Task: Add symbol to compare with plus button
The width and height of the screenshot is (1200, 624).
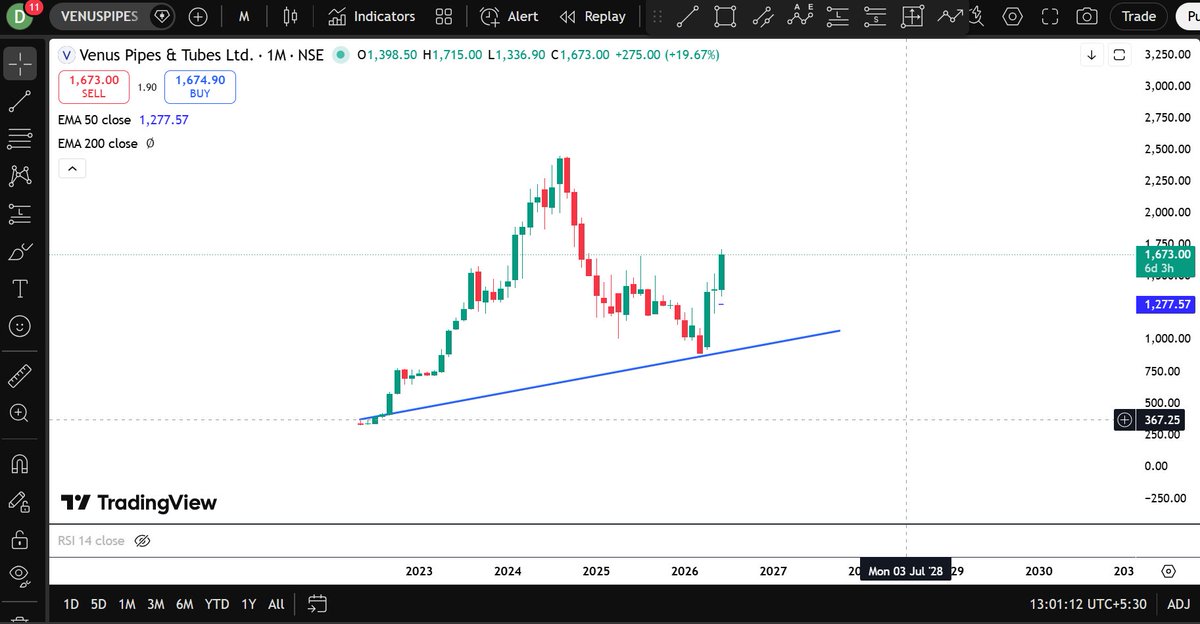Action: pos(198,16)
